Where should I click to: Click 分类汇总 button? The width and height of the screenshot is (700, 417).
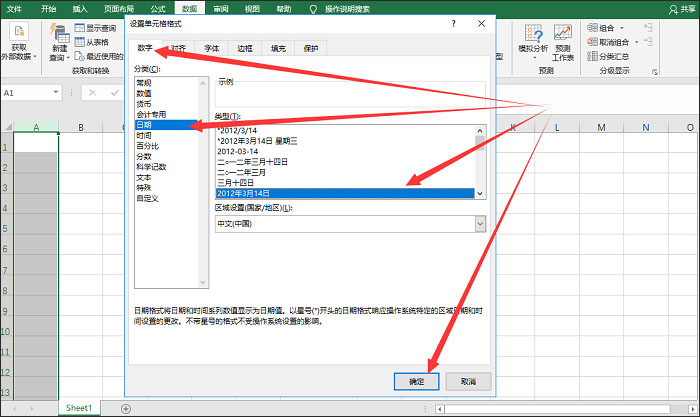(608, 56)
